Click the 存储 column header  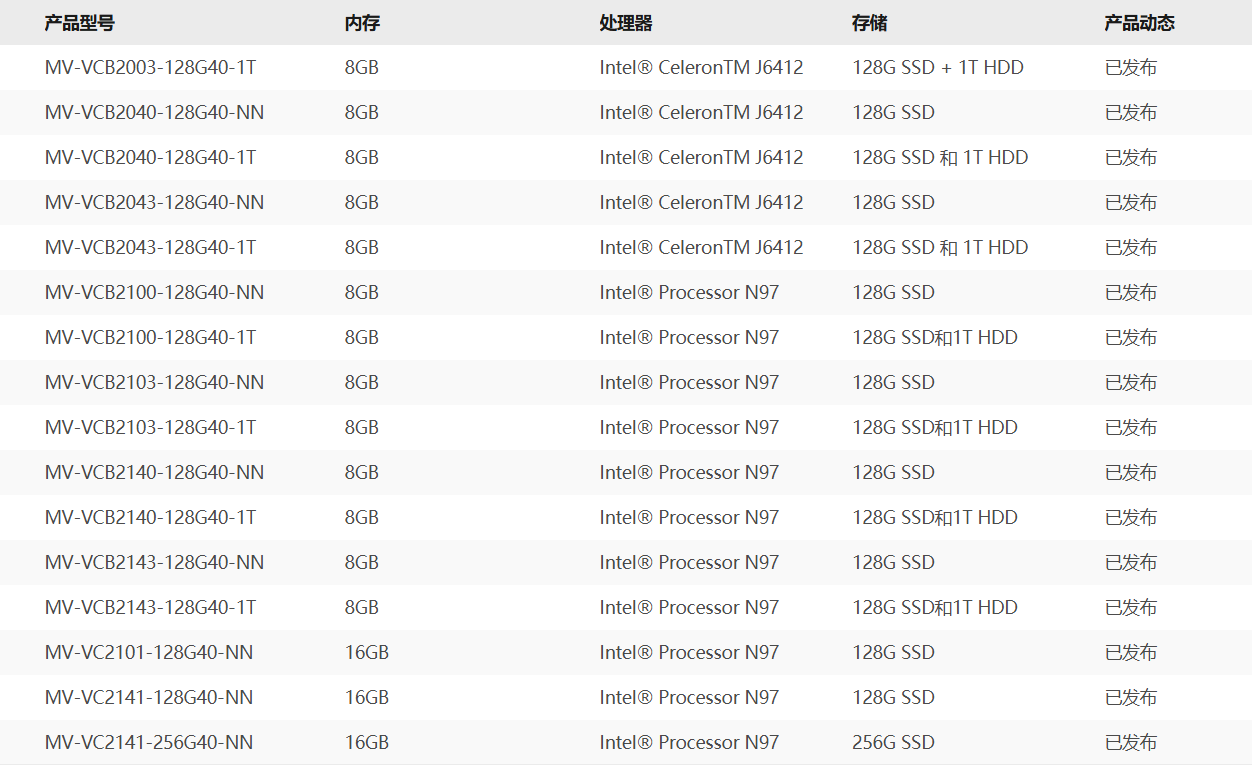[x=870, y=23]
